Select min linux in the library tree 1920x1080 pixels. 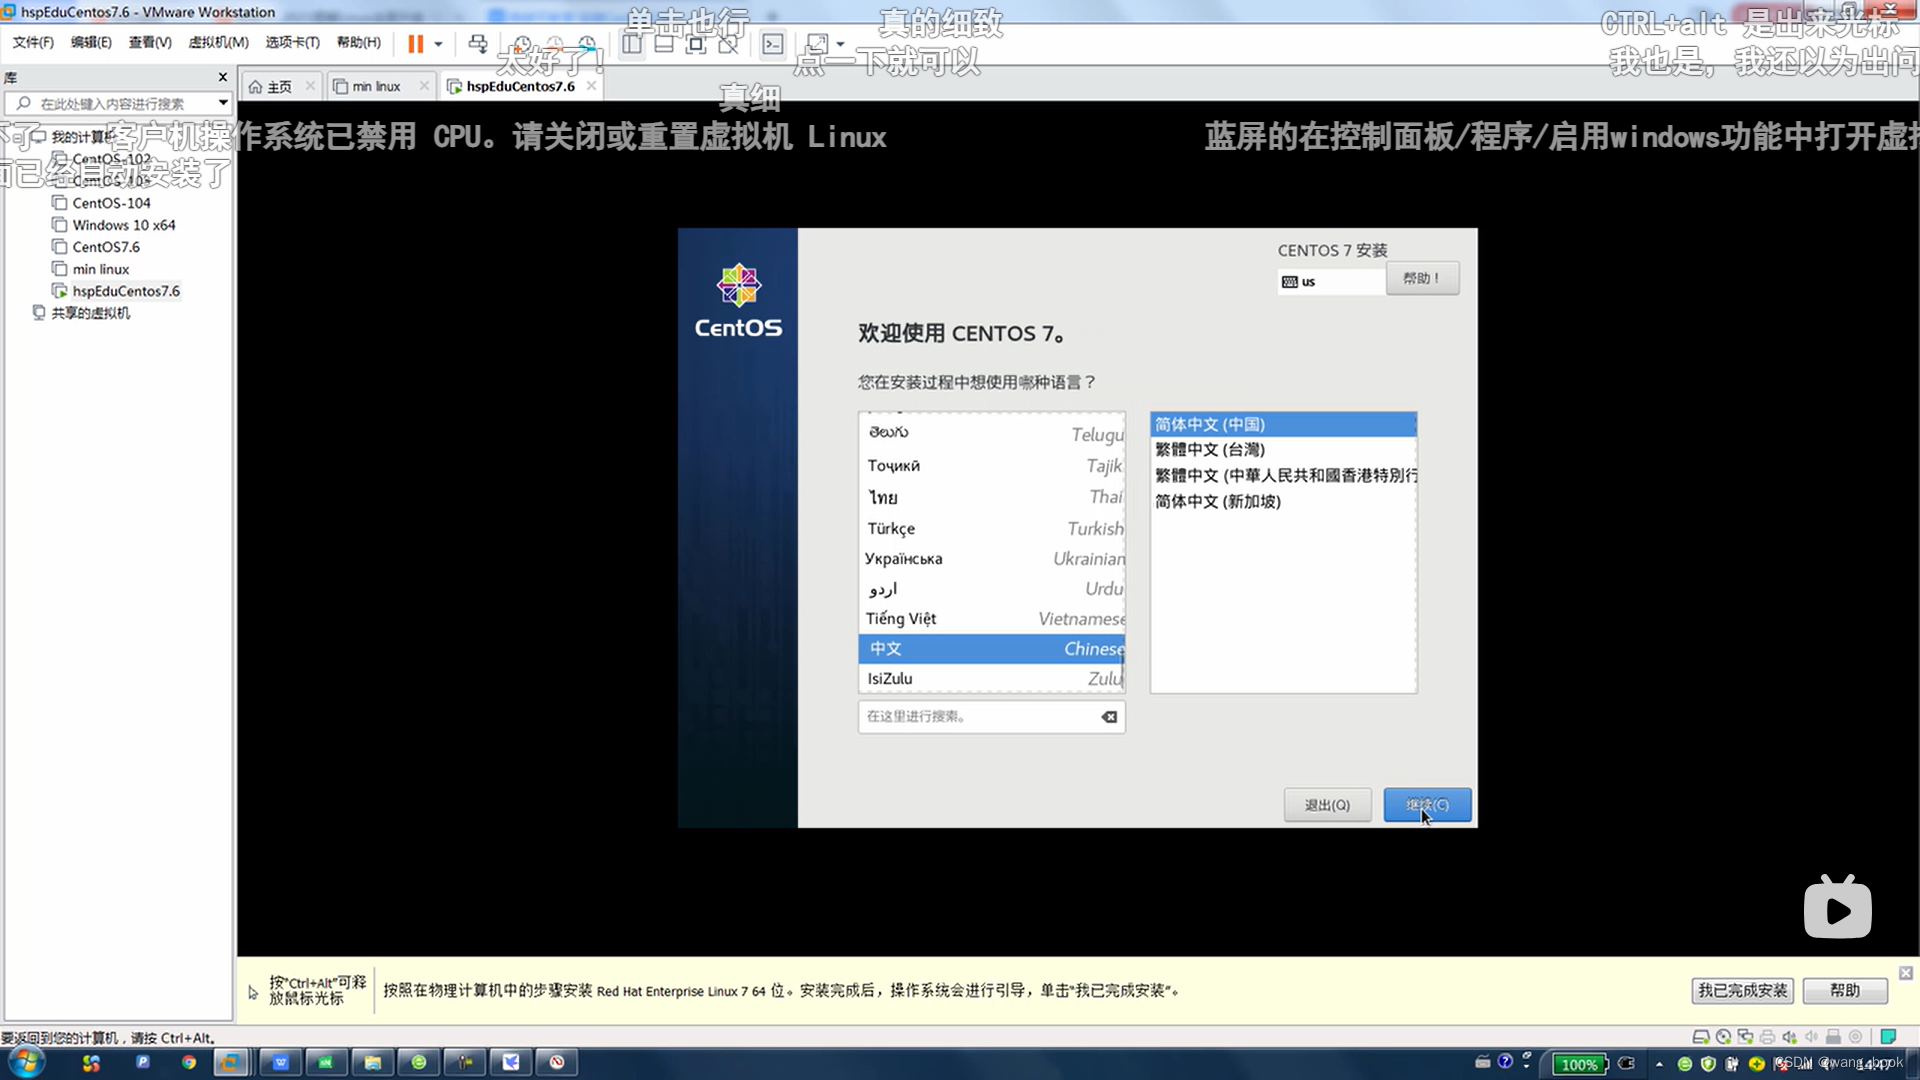[100, 269]
